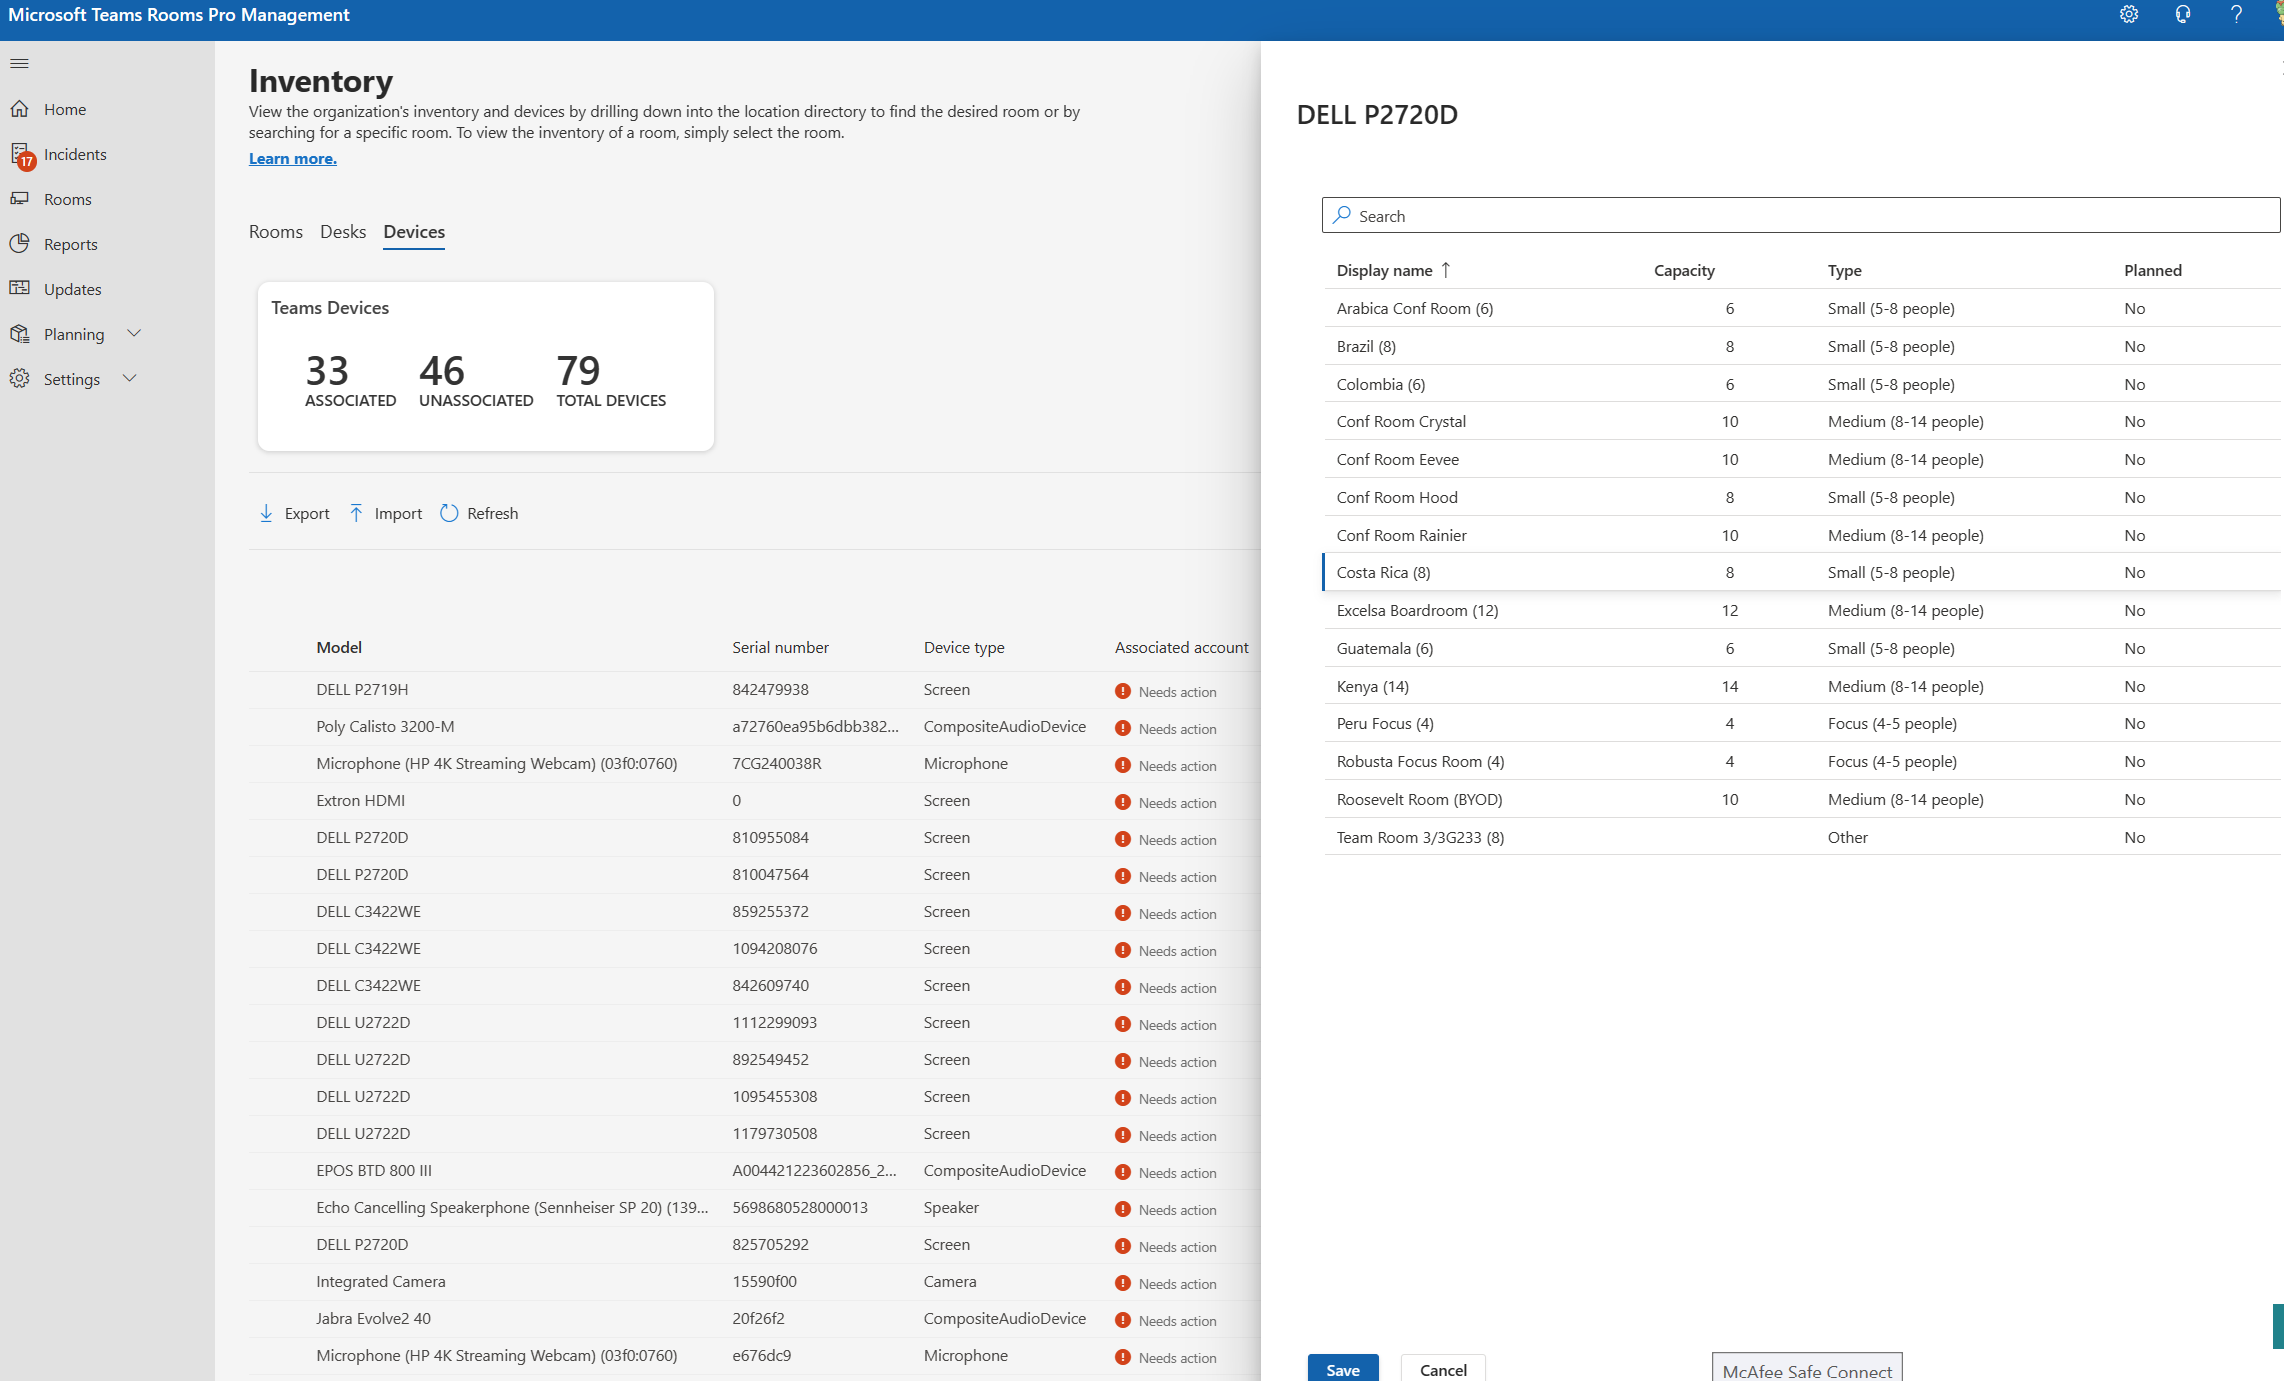The image size is (2284, 1381).
Task: Sort by Capacity column header
Action: pos(1684,270)
